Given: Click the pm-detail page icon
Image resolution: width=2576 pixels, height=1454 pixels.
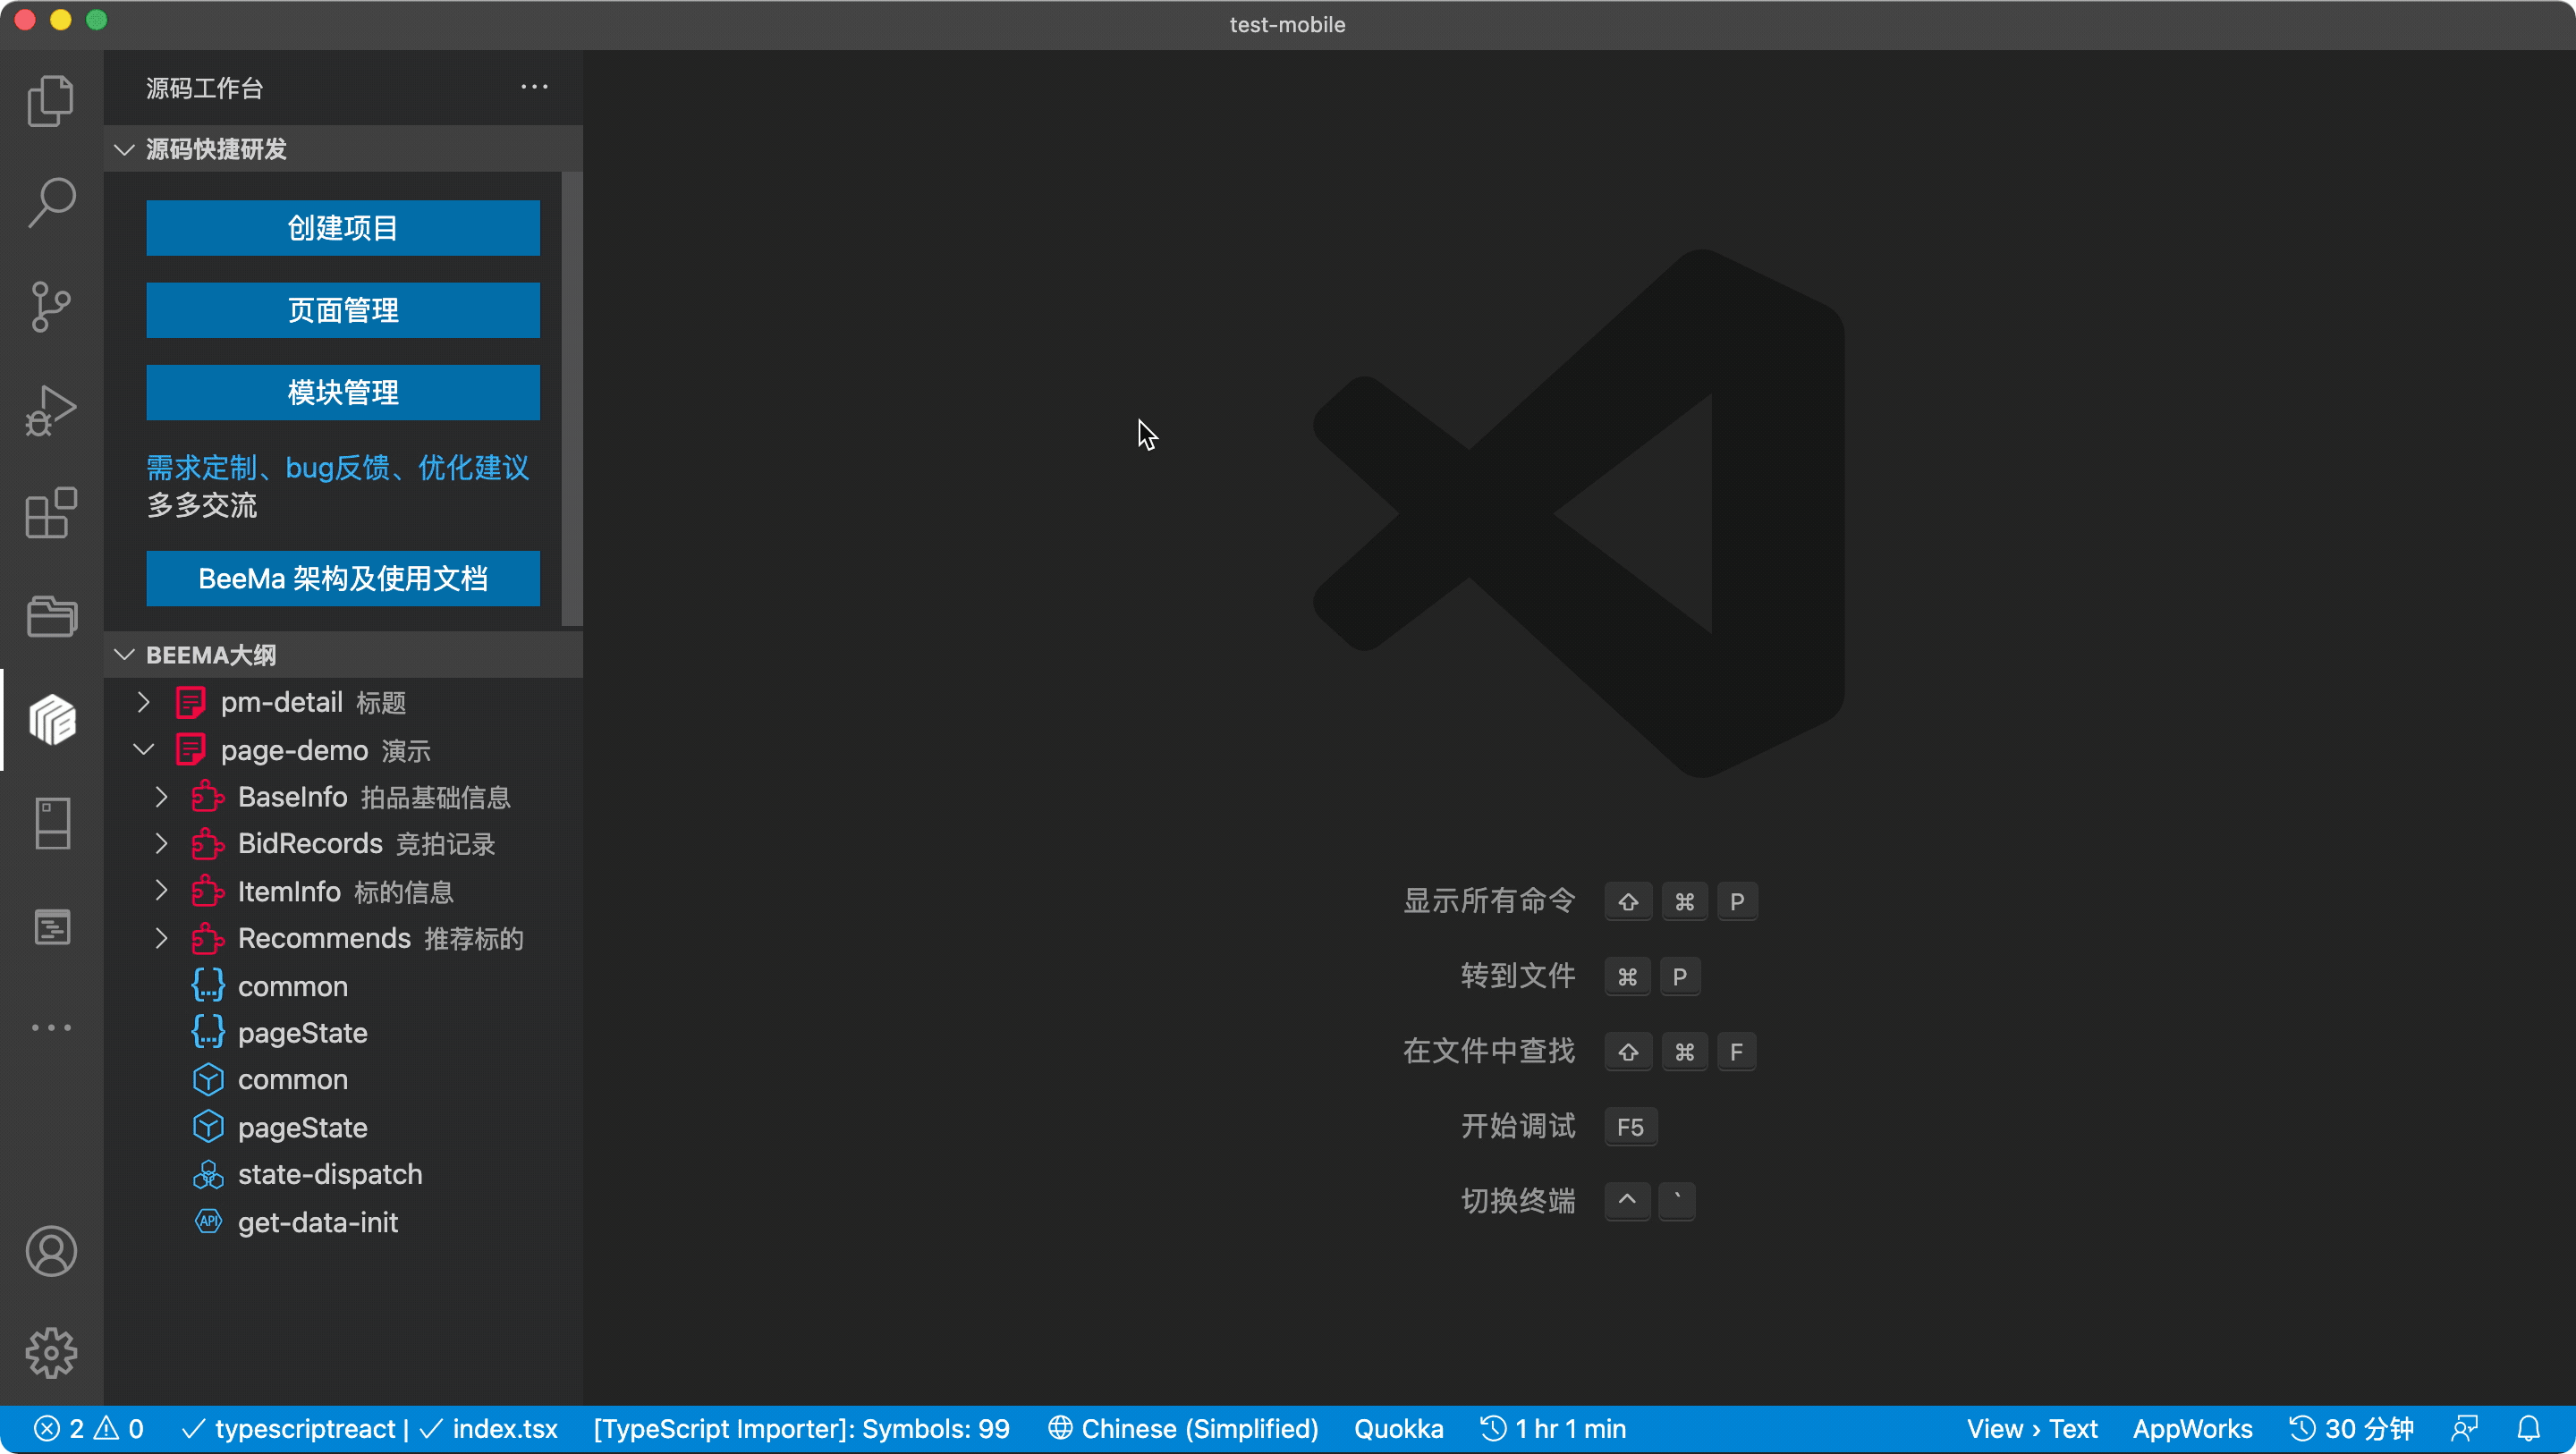Looking at the screenshot, I should tap(190, 703).
